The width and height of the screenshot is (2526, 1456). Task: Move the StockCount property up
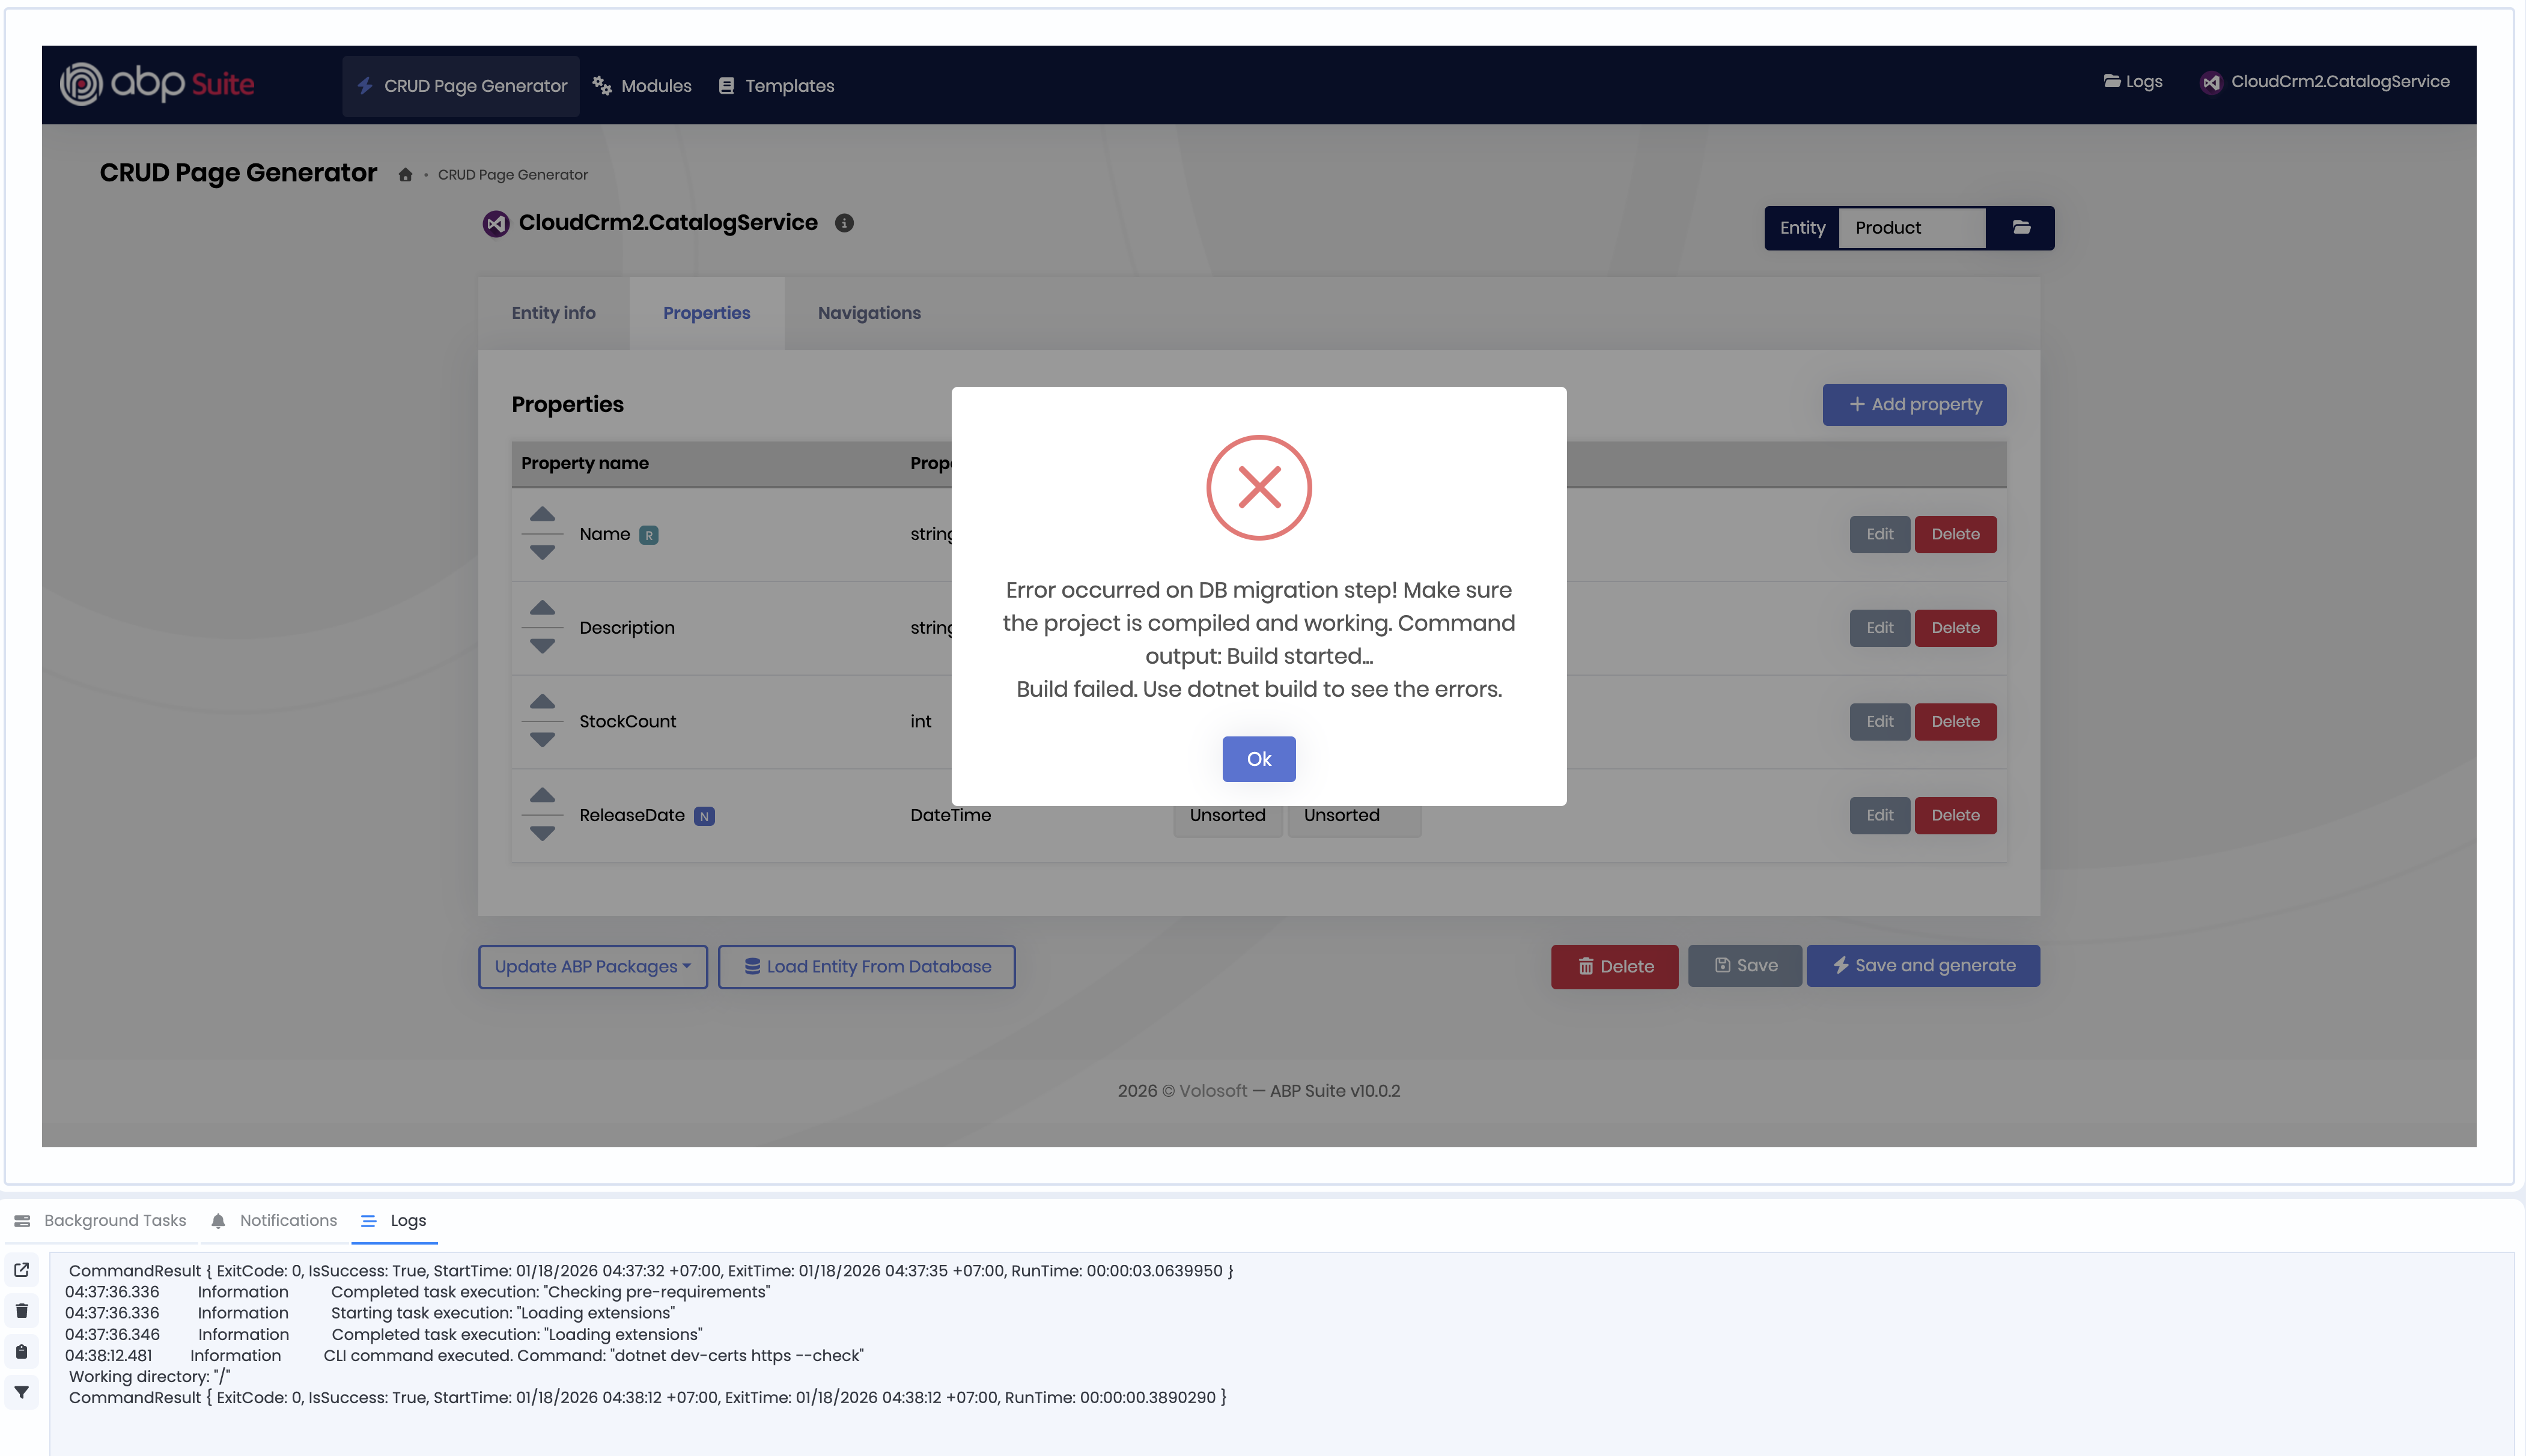pos(542,701)
